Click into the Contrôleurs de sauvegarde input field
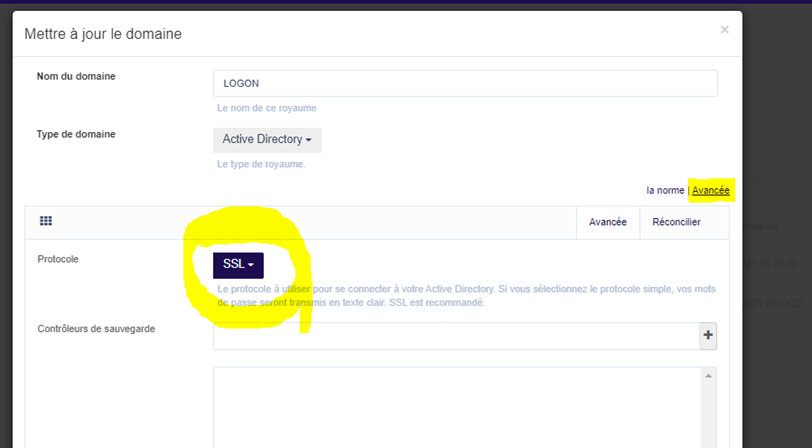The height and width of the screenshot is (448, 812). pyautogui.click(x=455, y=336)
